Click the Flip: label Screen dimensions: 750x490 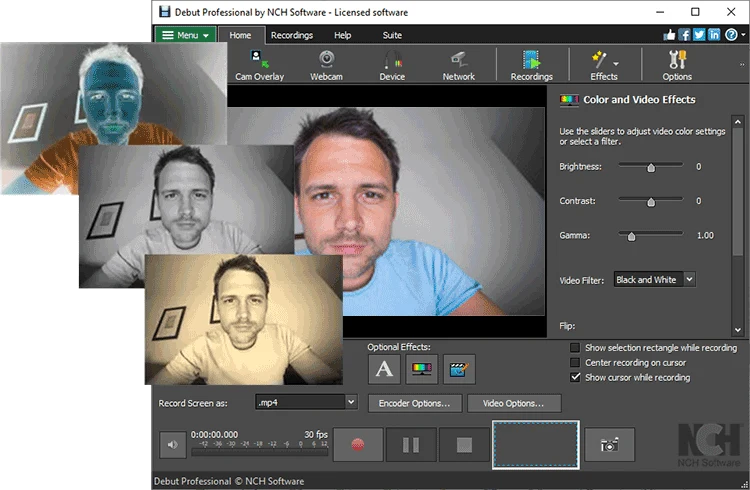(567, 326)
